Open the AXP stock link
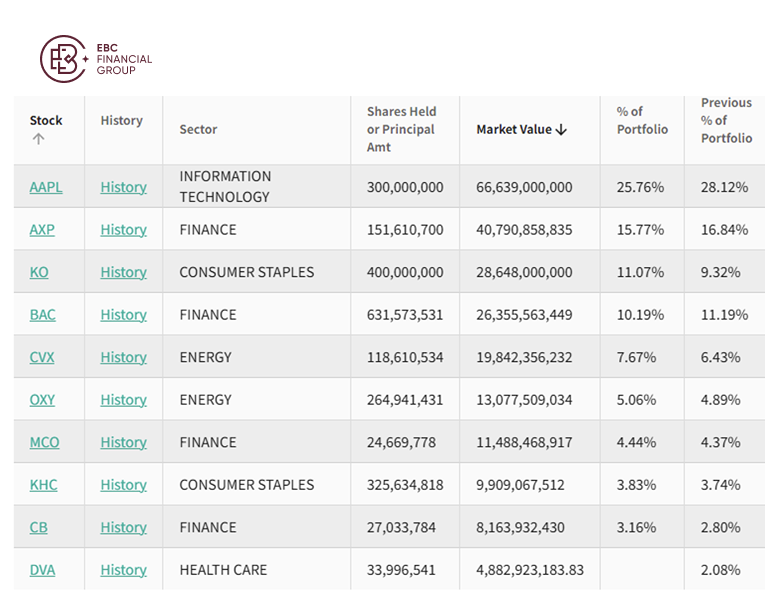This screenshot has width=778, height=593. coord(42,230)
